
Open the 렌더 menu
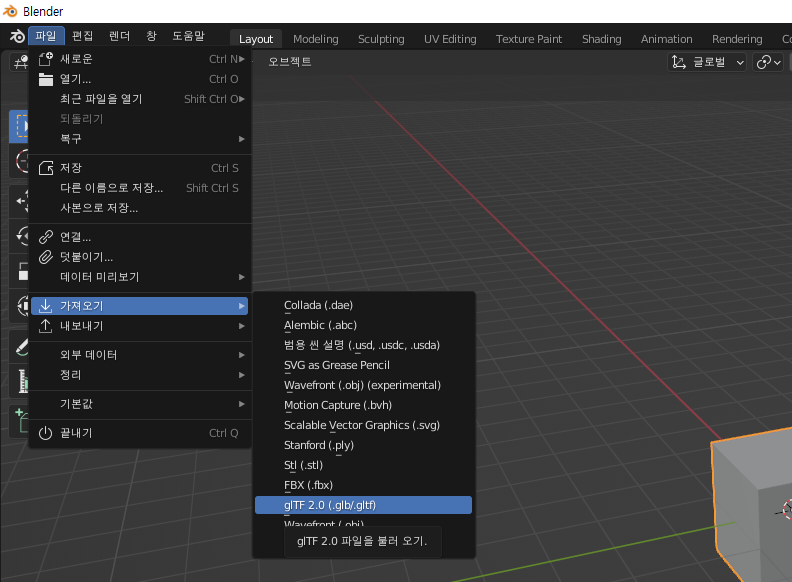click(120, 36)
